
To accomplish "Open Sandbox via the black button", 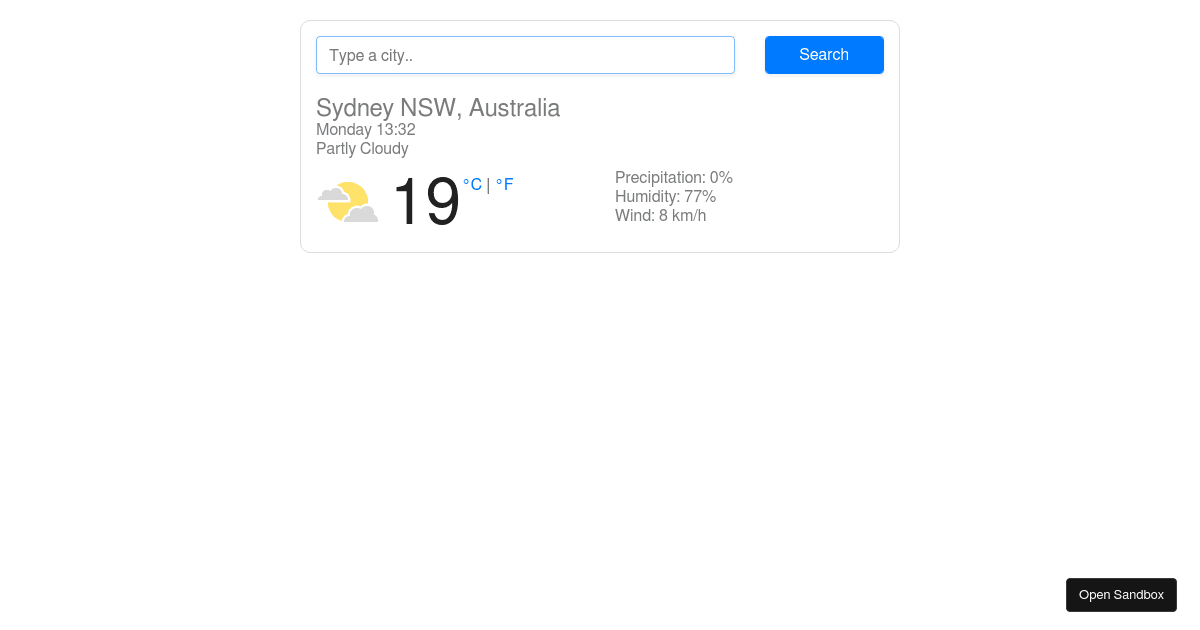I will point(1121,595).
